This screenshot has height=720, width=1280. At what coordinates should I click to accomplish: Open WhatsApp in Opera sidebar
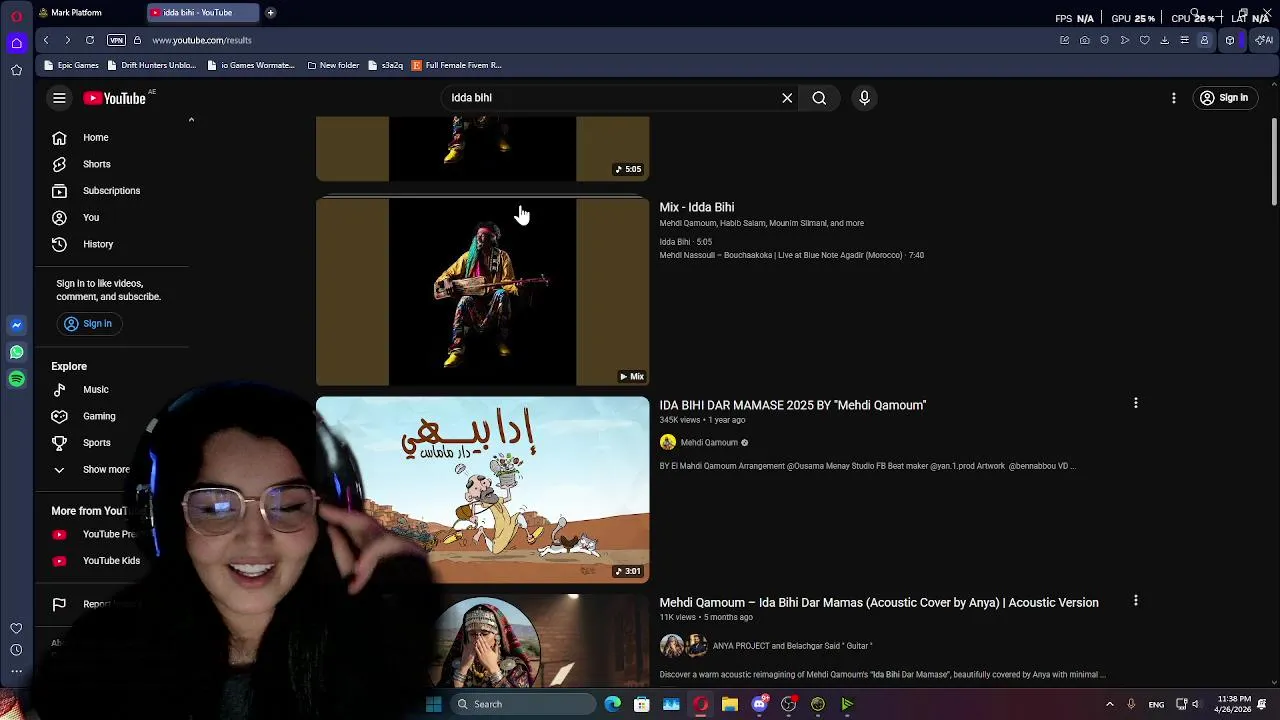16,352
